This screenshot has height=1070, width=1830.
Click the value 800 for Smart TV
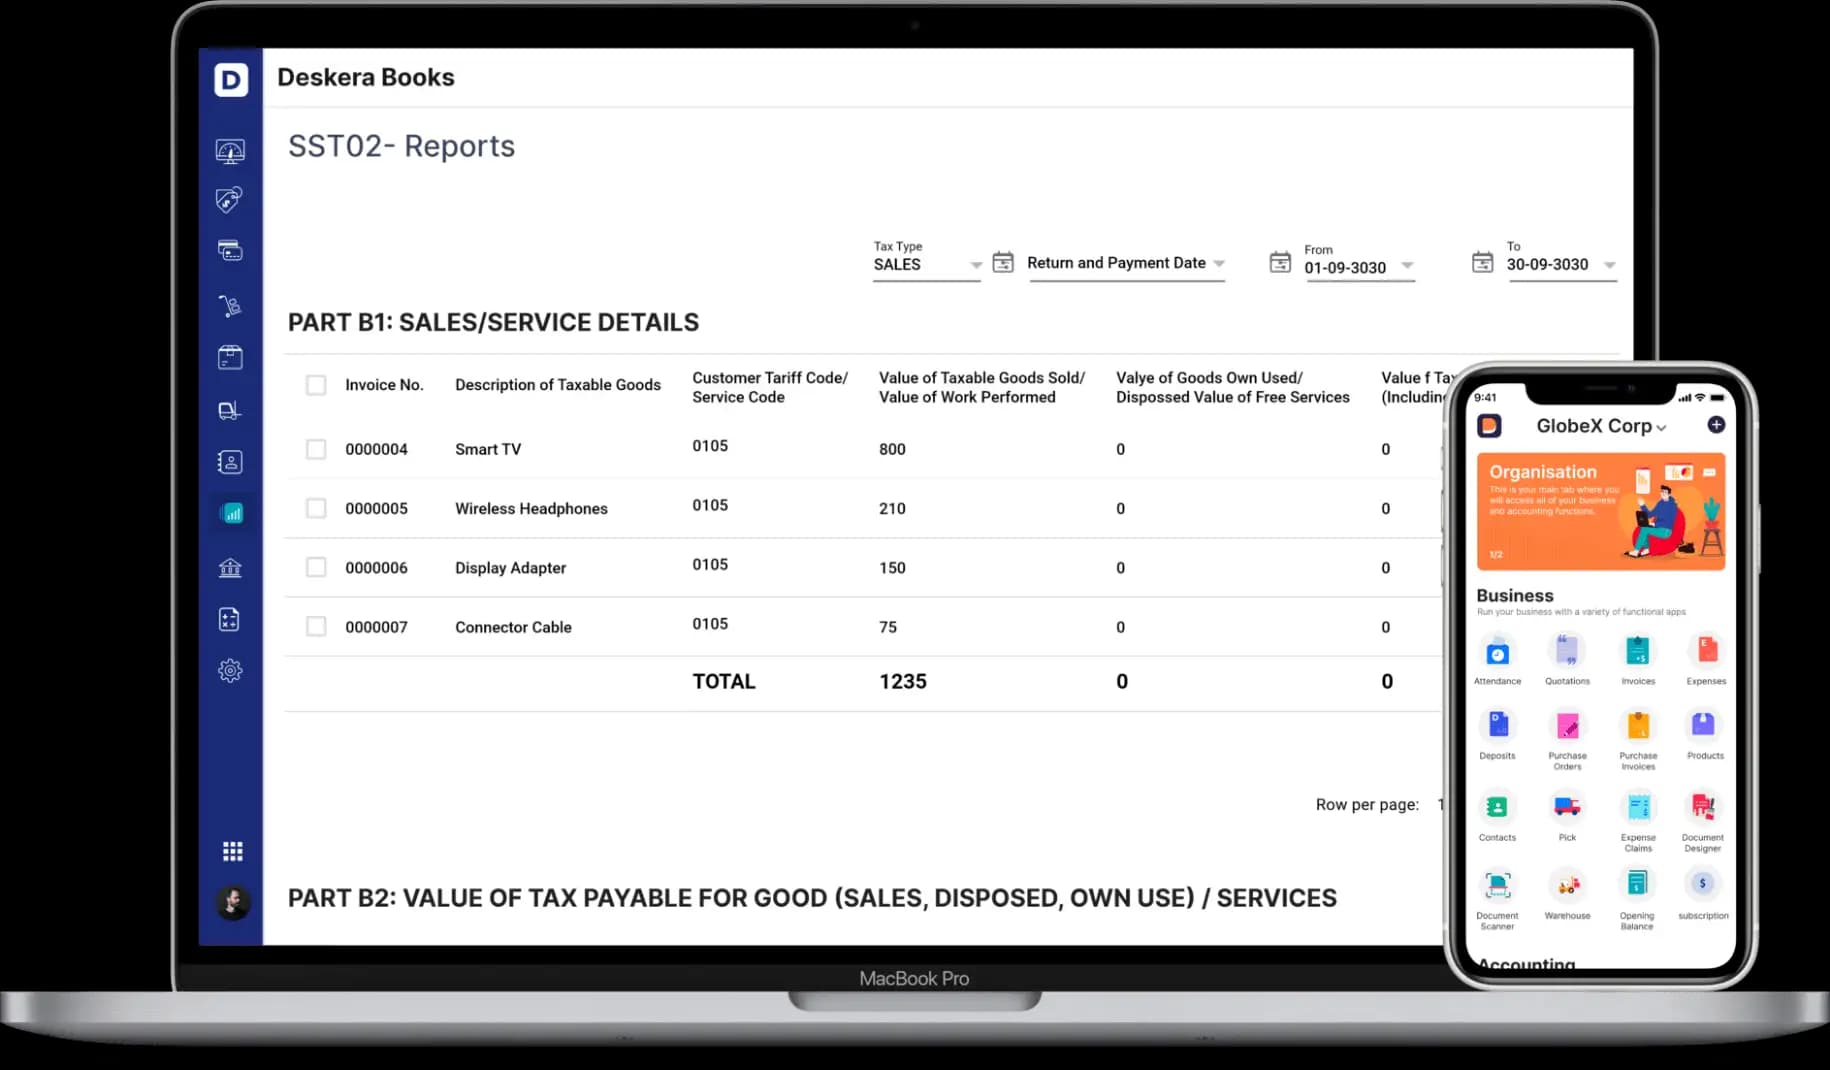coord(892,449)
